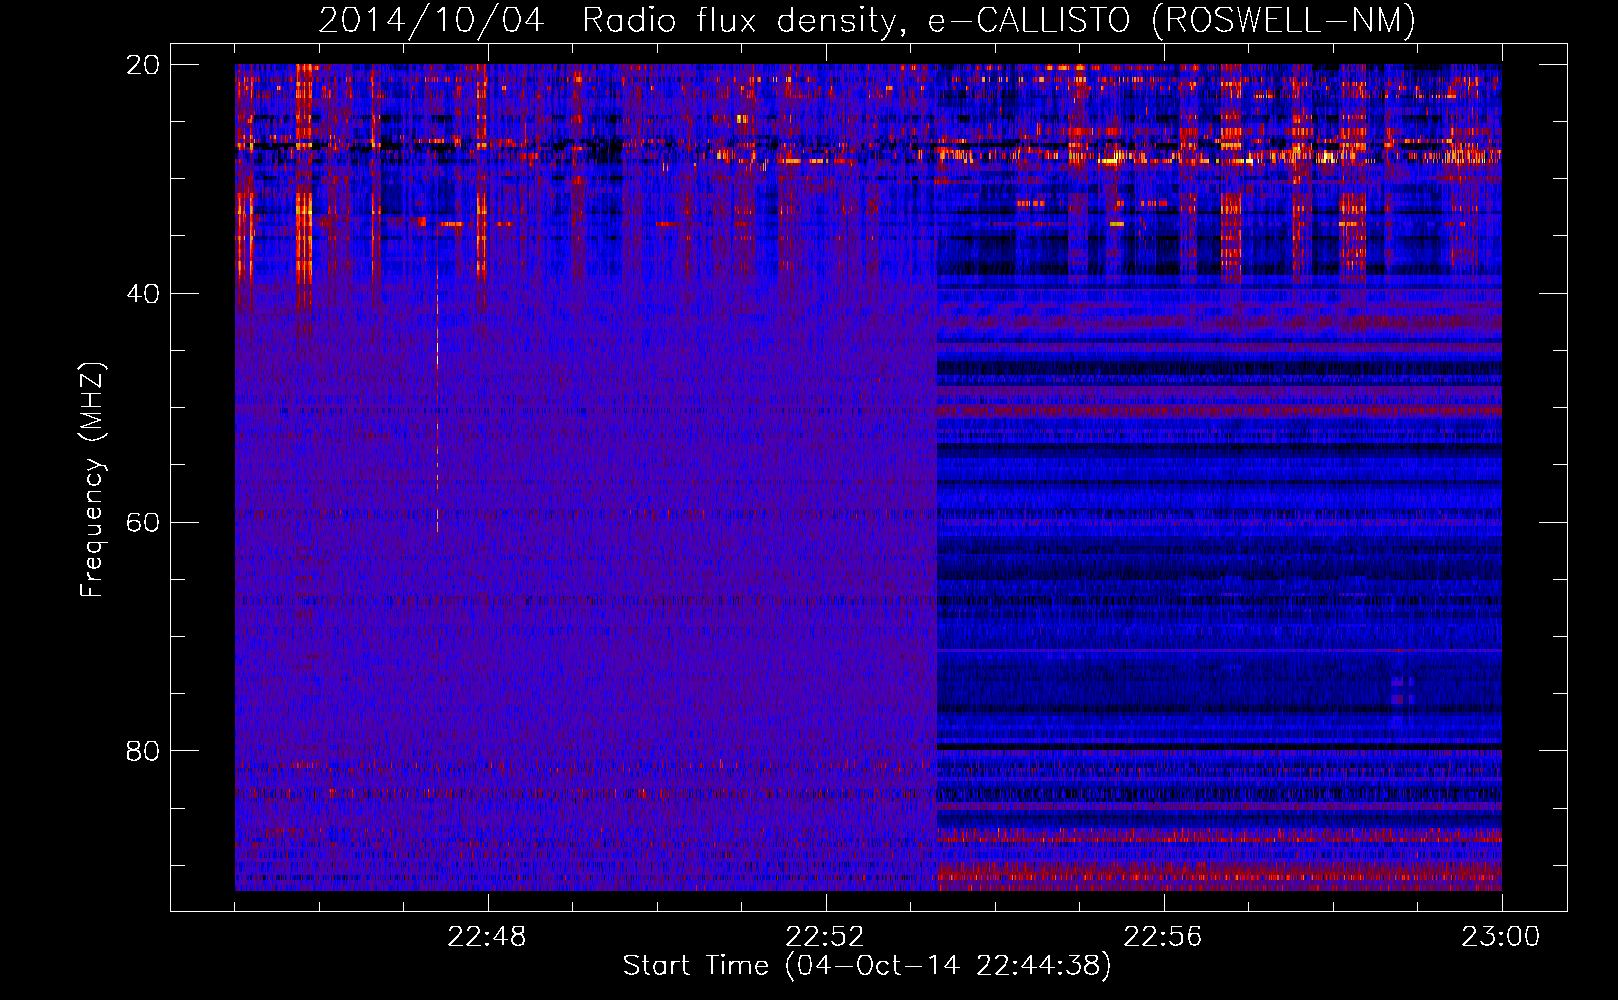
Task: Click the y-axis tick label 40
Action: pos(143,293)
